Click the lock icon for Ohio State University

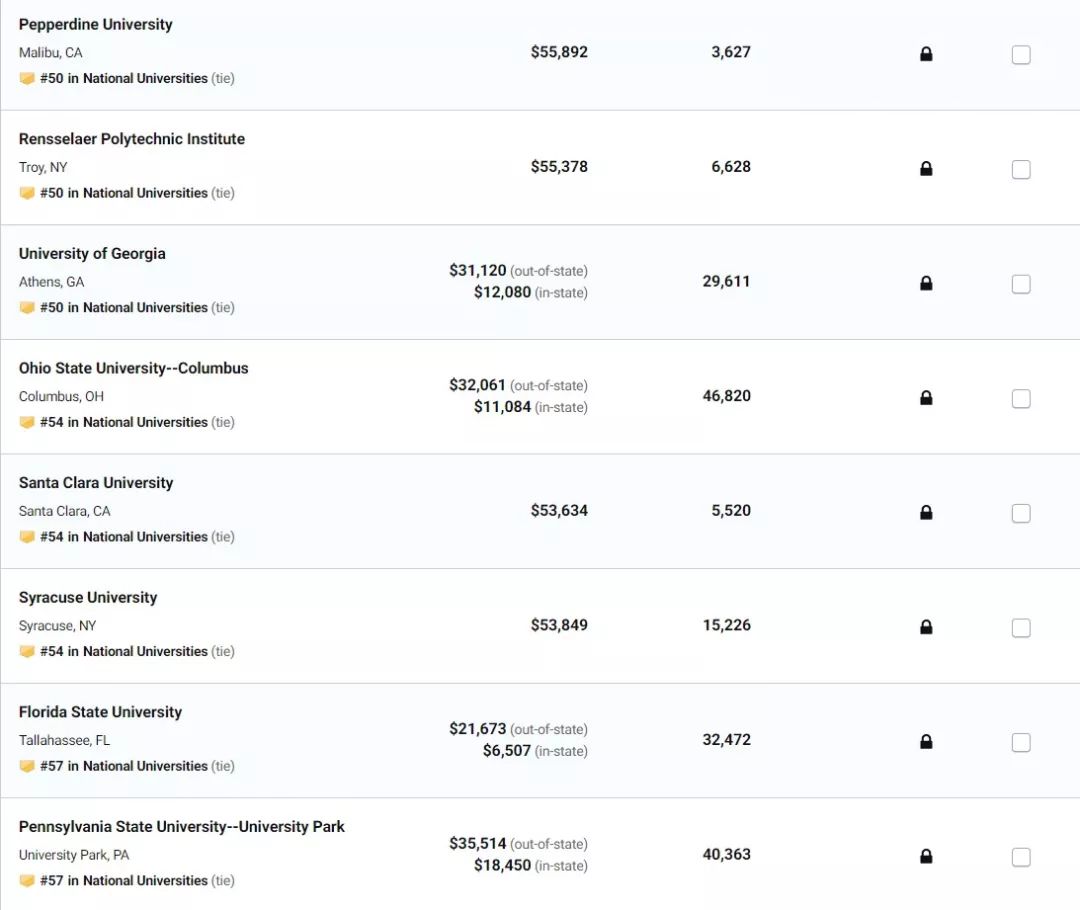(926, 397)
